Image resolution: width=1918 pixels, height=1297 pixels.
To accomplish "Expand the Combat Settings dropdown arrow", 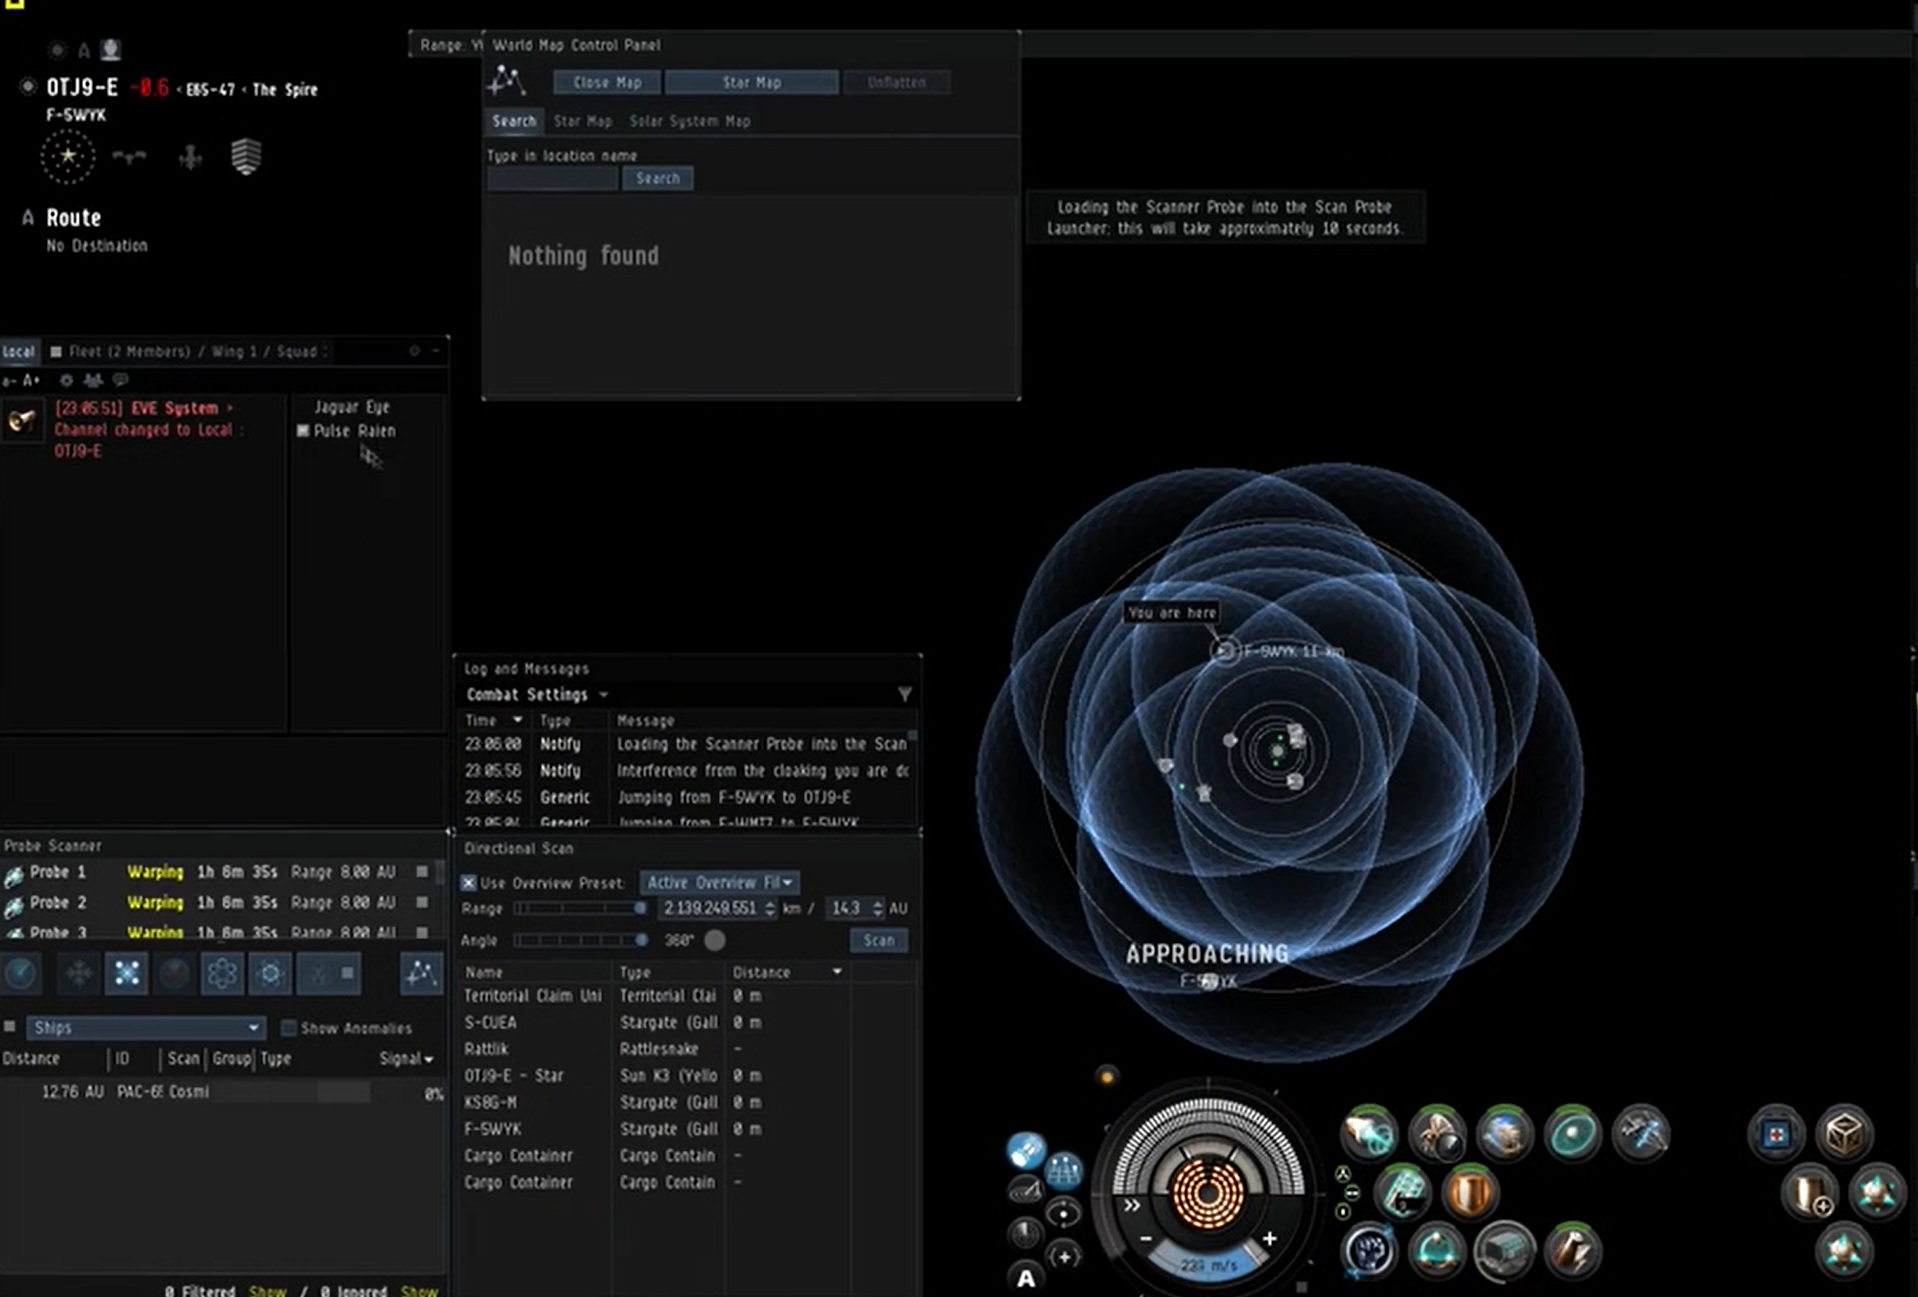I will tap(603, 694).
